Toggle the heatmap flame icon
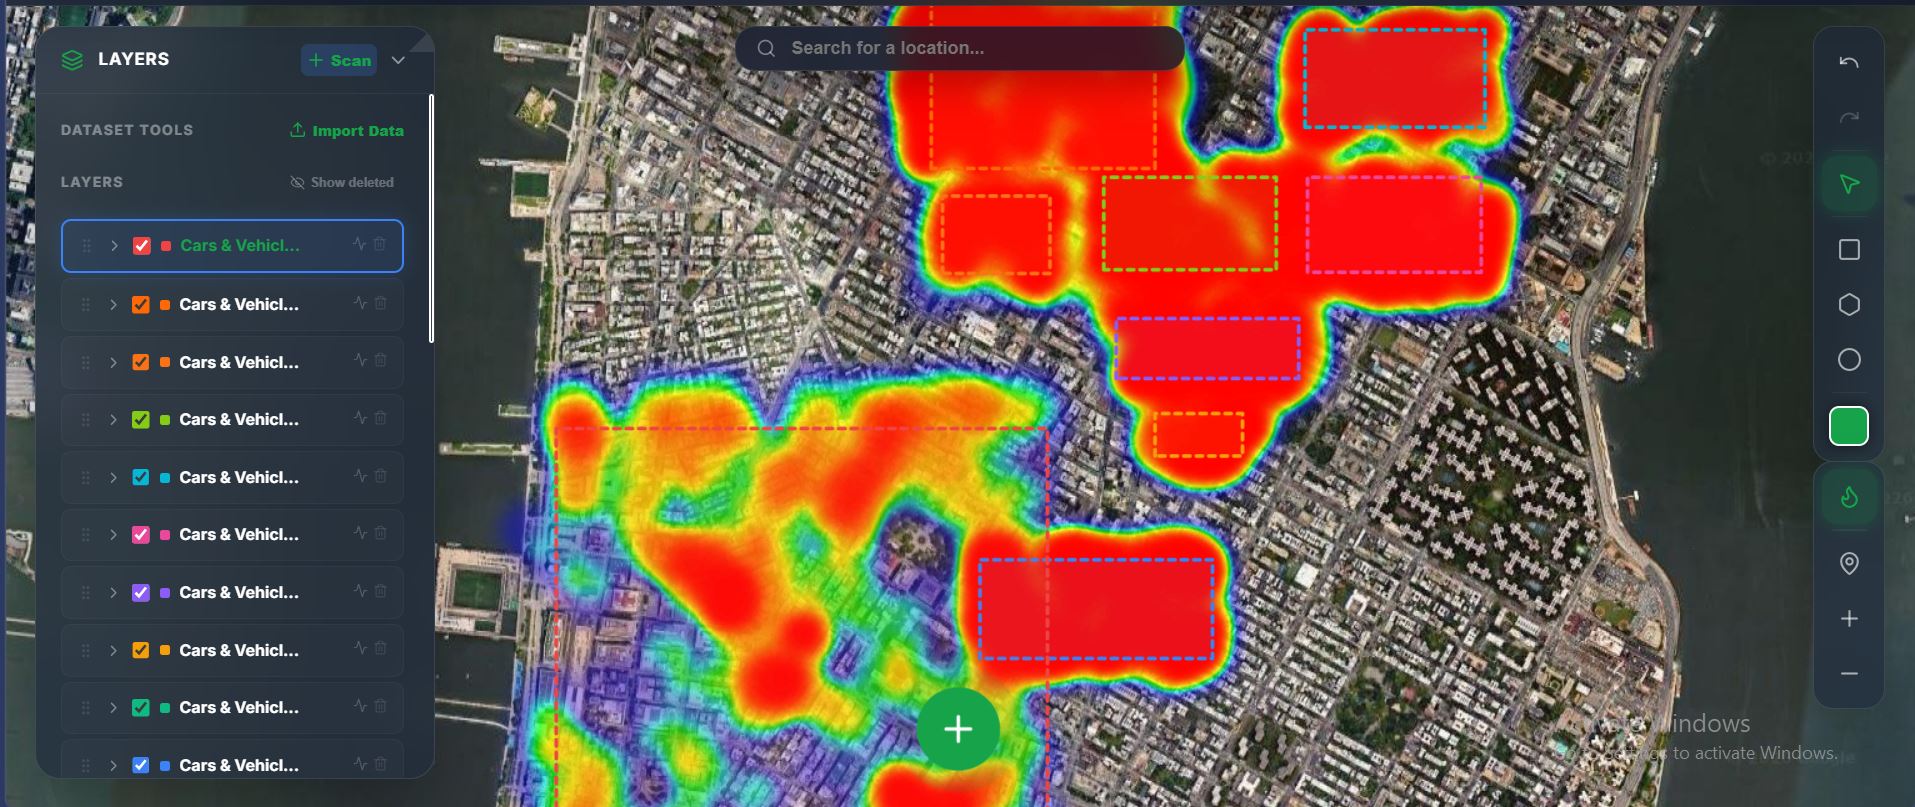 [1848, 497]
